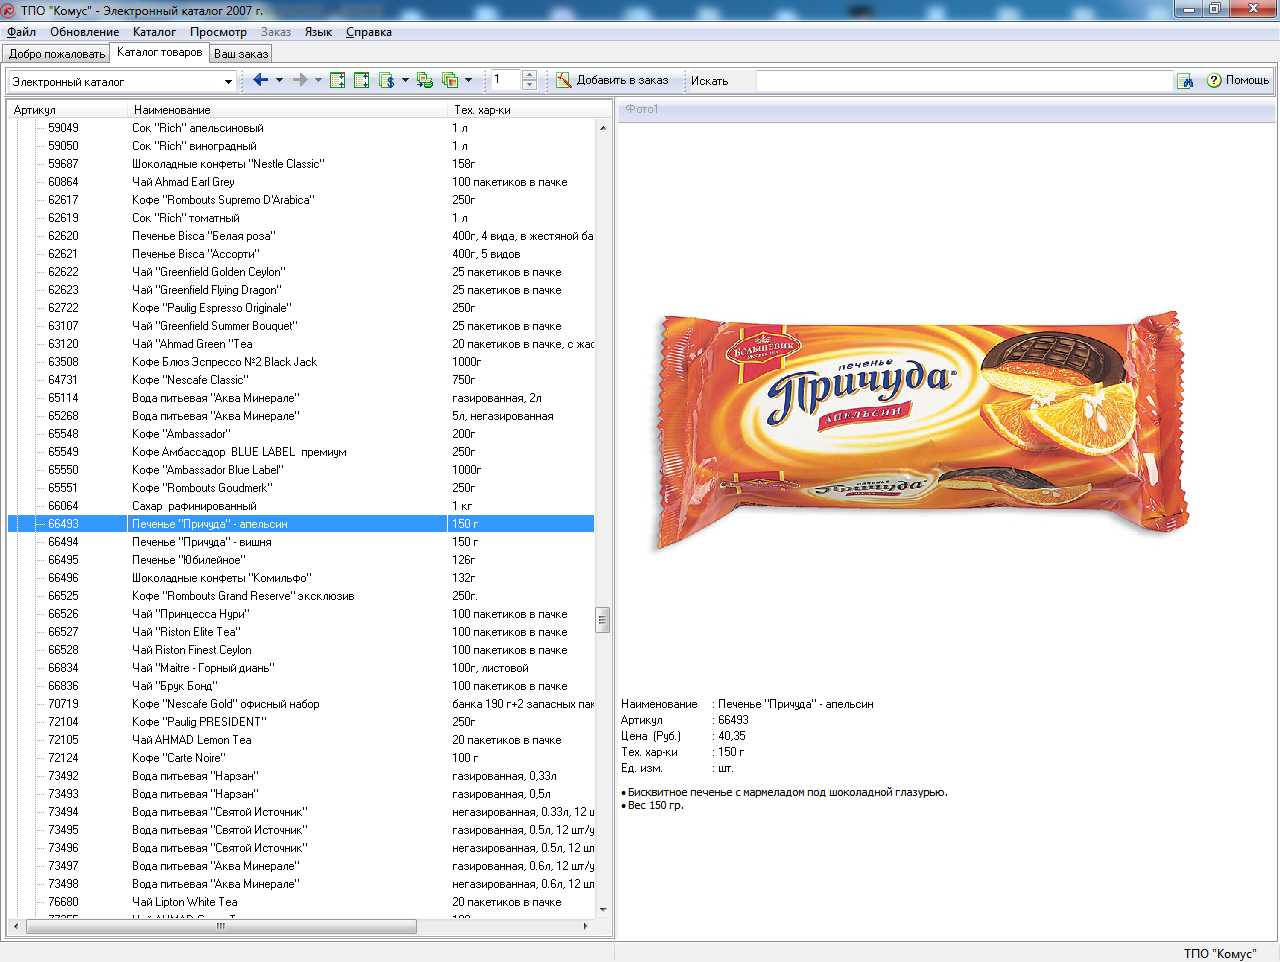Click the description line "Вес 150 гр."
1280x962 pixels.
point(656,805)
